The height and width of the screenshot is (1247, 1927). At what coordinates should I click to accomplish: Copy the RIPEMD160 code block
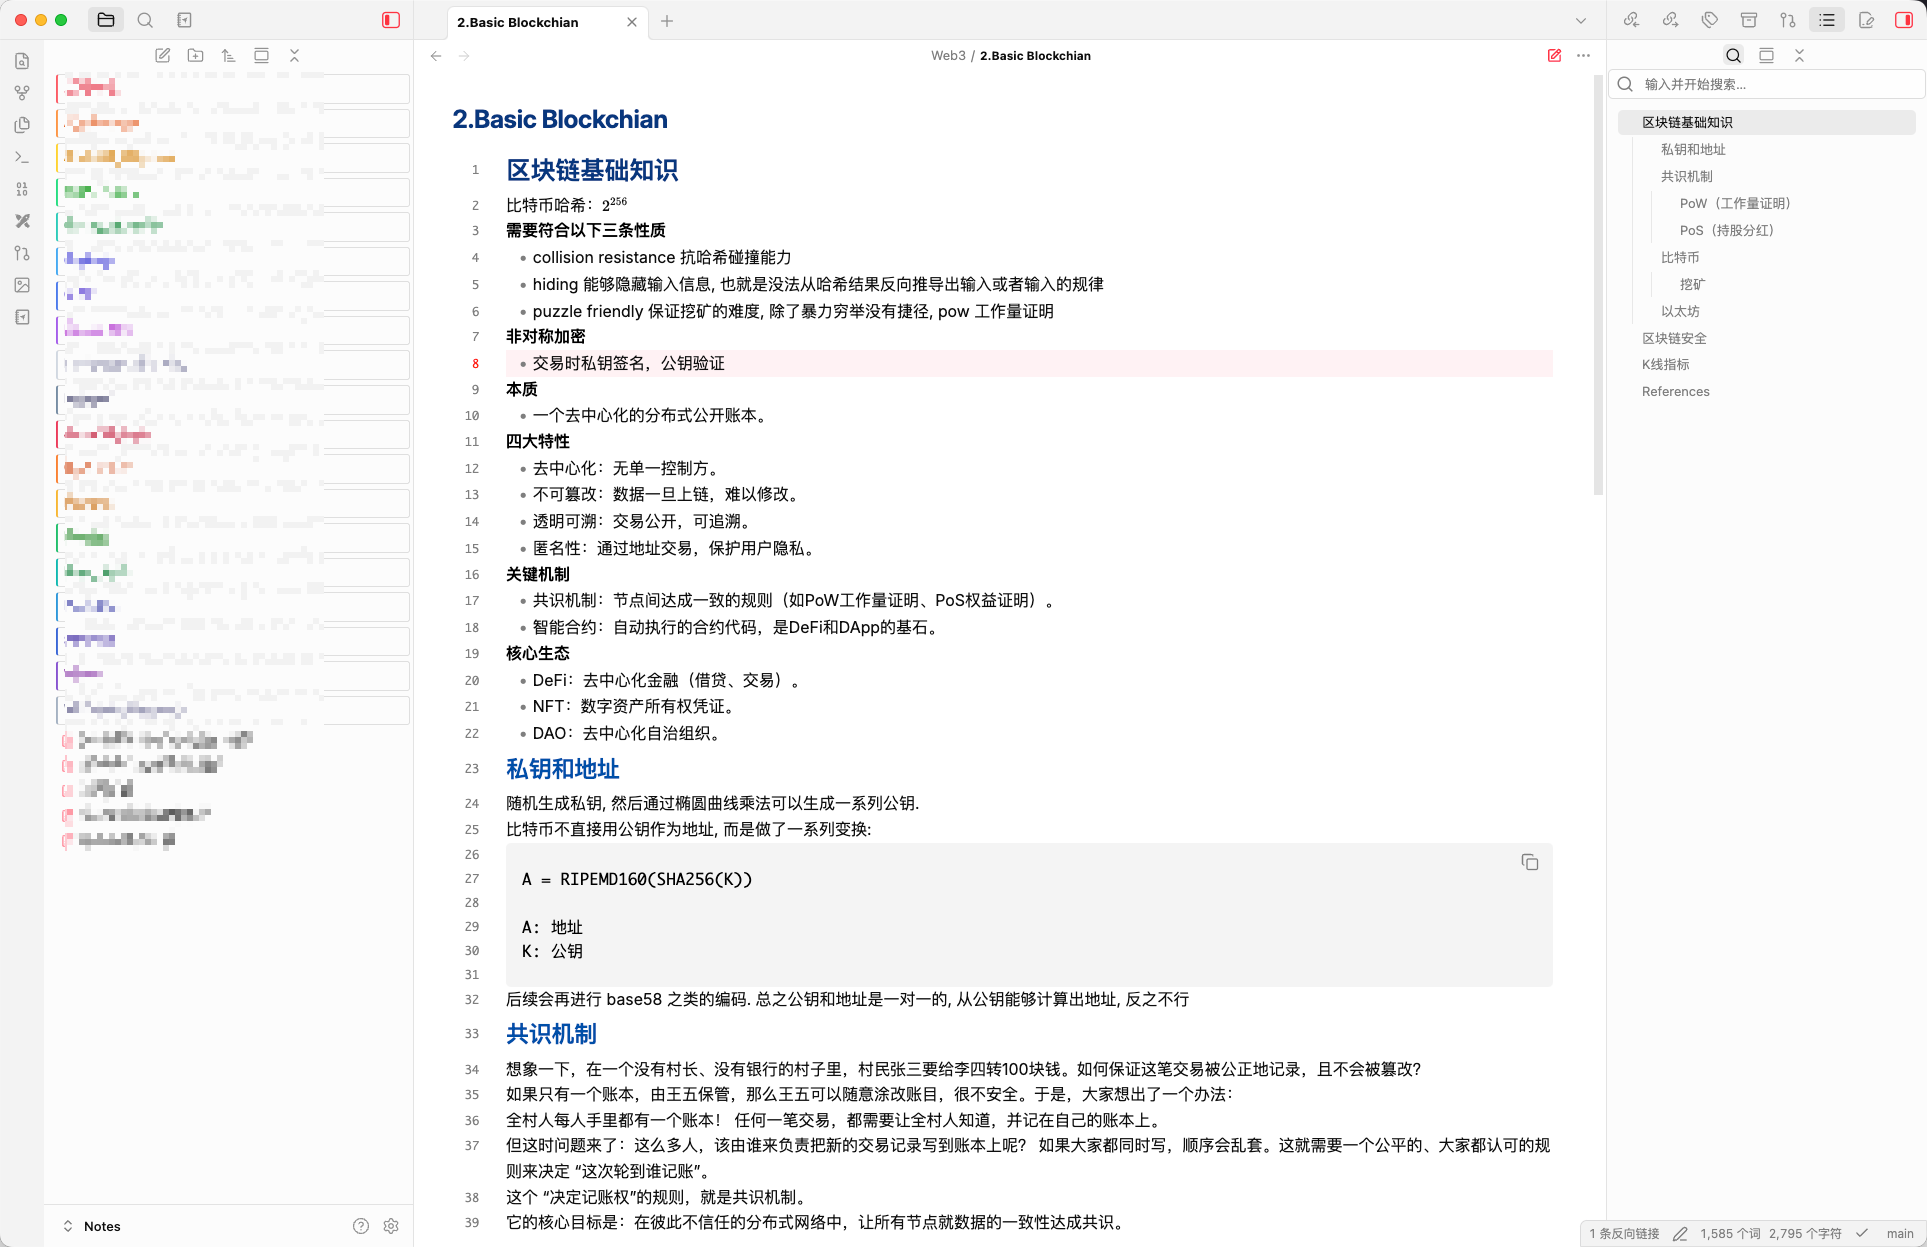[x=1529, y=862]
